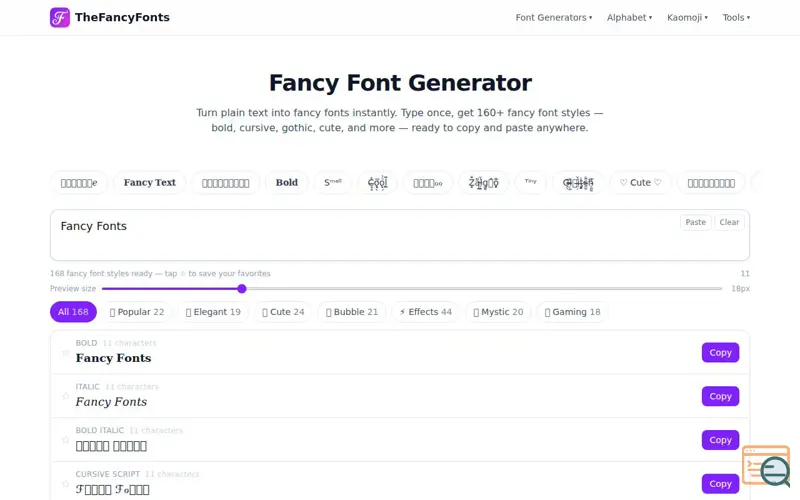Filter by Popular 22 styles
The height and width of the screenshot is (500, 800).
coord(137,312)
